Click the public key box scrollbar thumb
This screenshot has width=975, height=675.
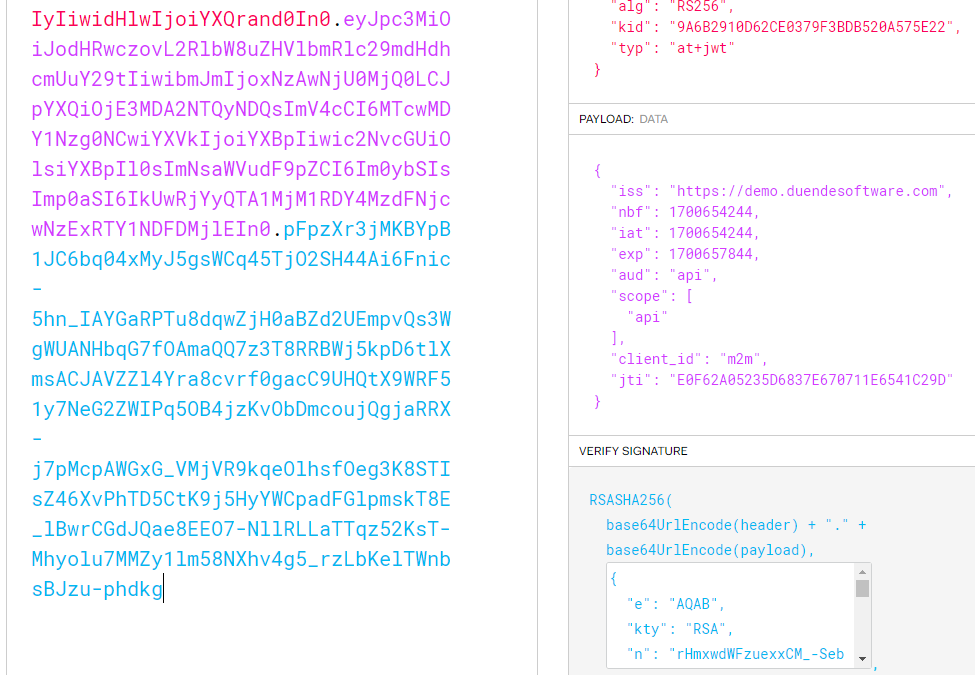(x=861, y=588)
